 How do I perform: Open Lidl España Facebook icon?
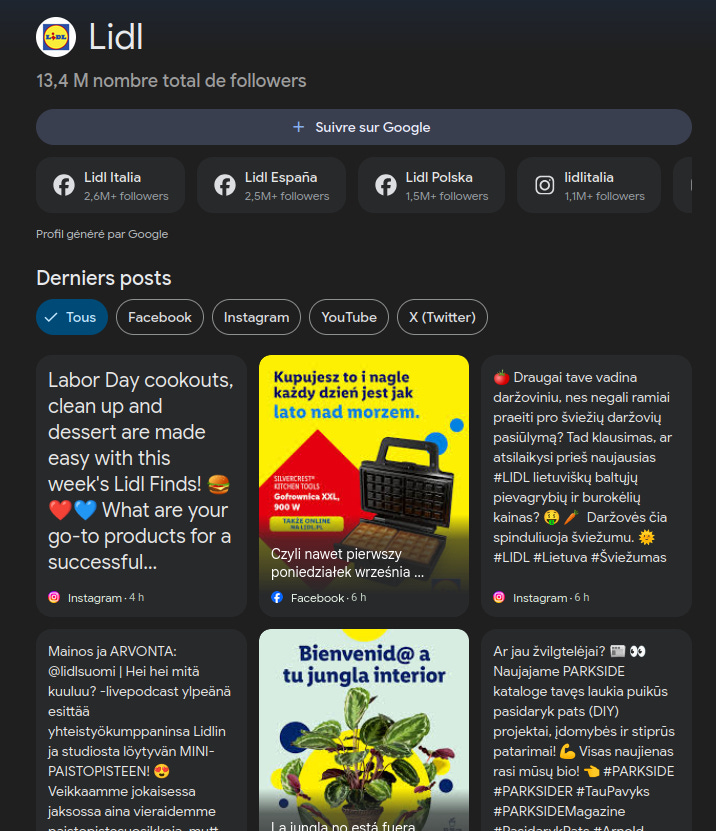pyautogui.click(x=225, y=185)
